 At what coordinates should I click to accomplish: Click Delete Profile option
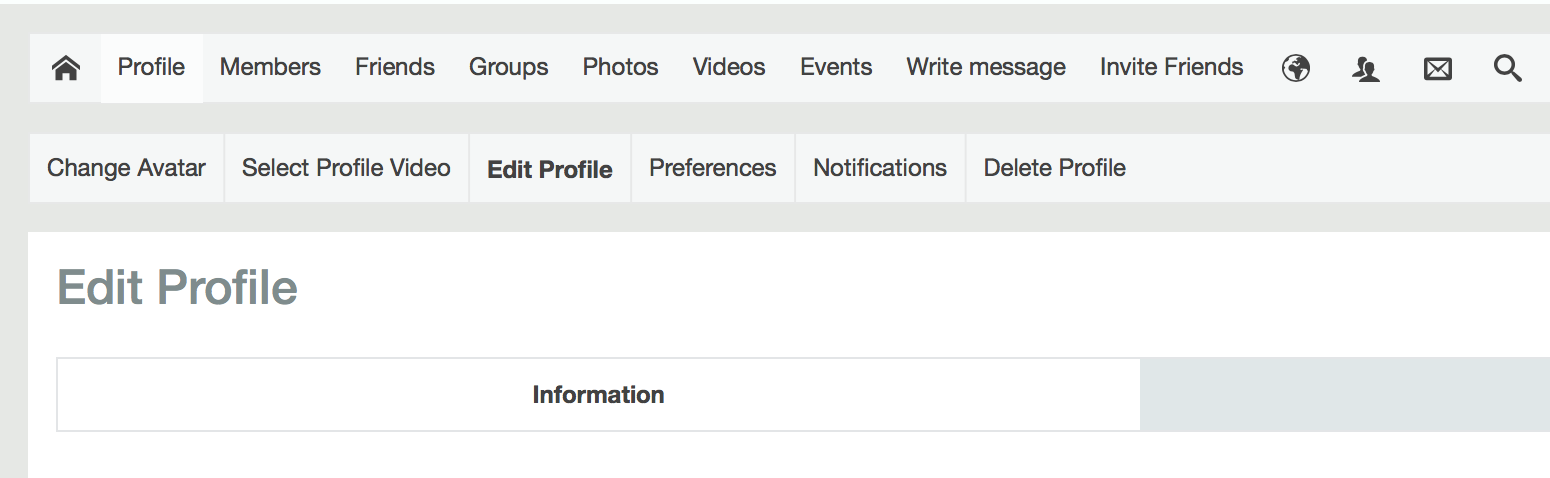[1054, 168]
